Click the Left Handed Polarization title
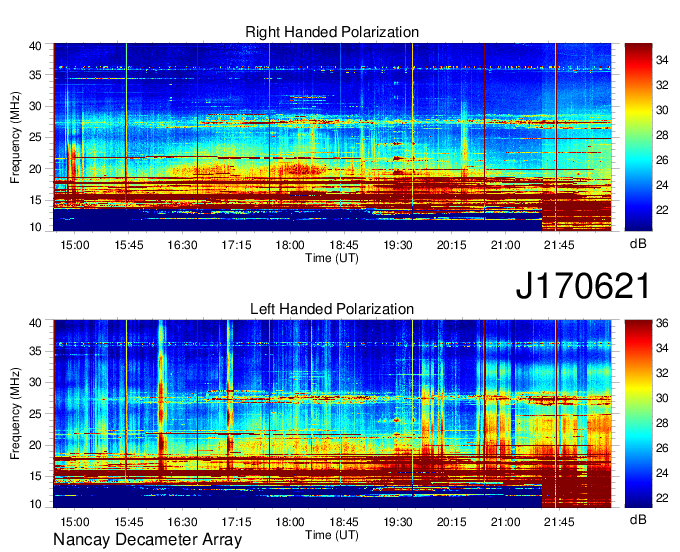 332,309
